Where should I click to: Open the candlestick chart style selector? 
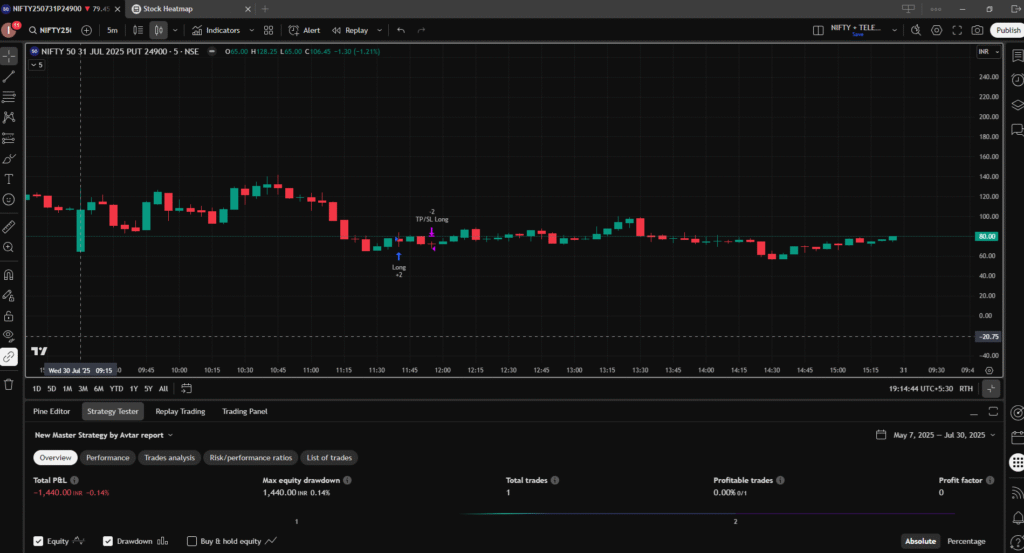click(x=159, y=30)
